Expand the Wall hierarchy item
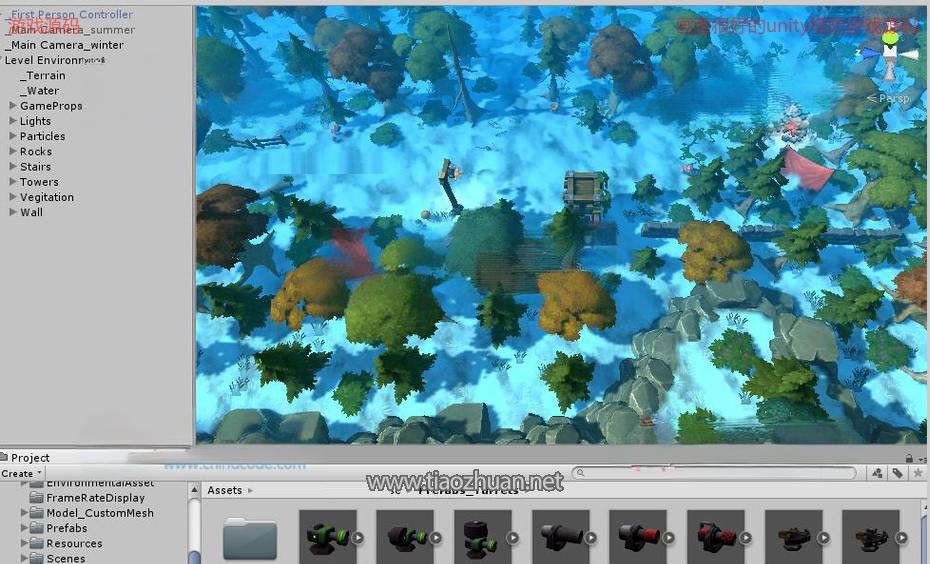The width and height of the screenshot is (930, 564). point(13,212)
